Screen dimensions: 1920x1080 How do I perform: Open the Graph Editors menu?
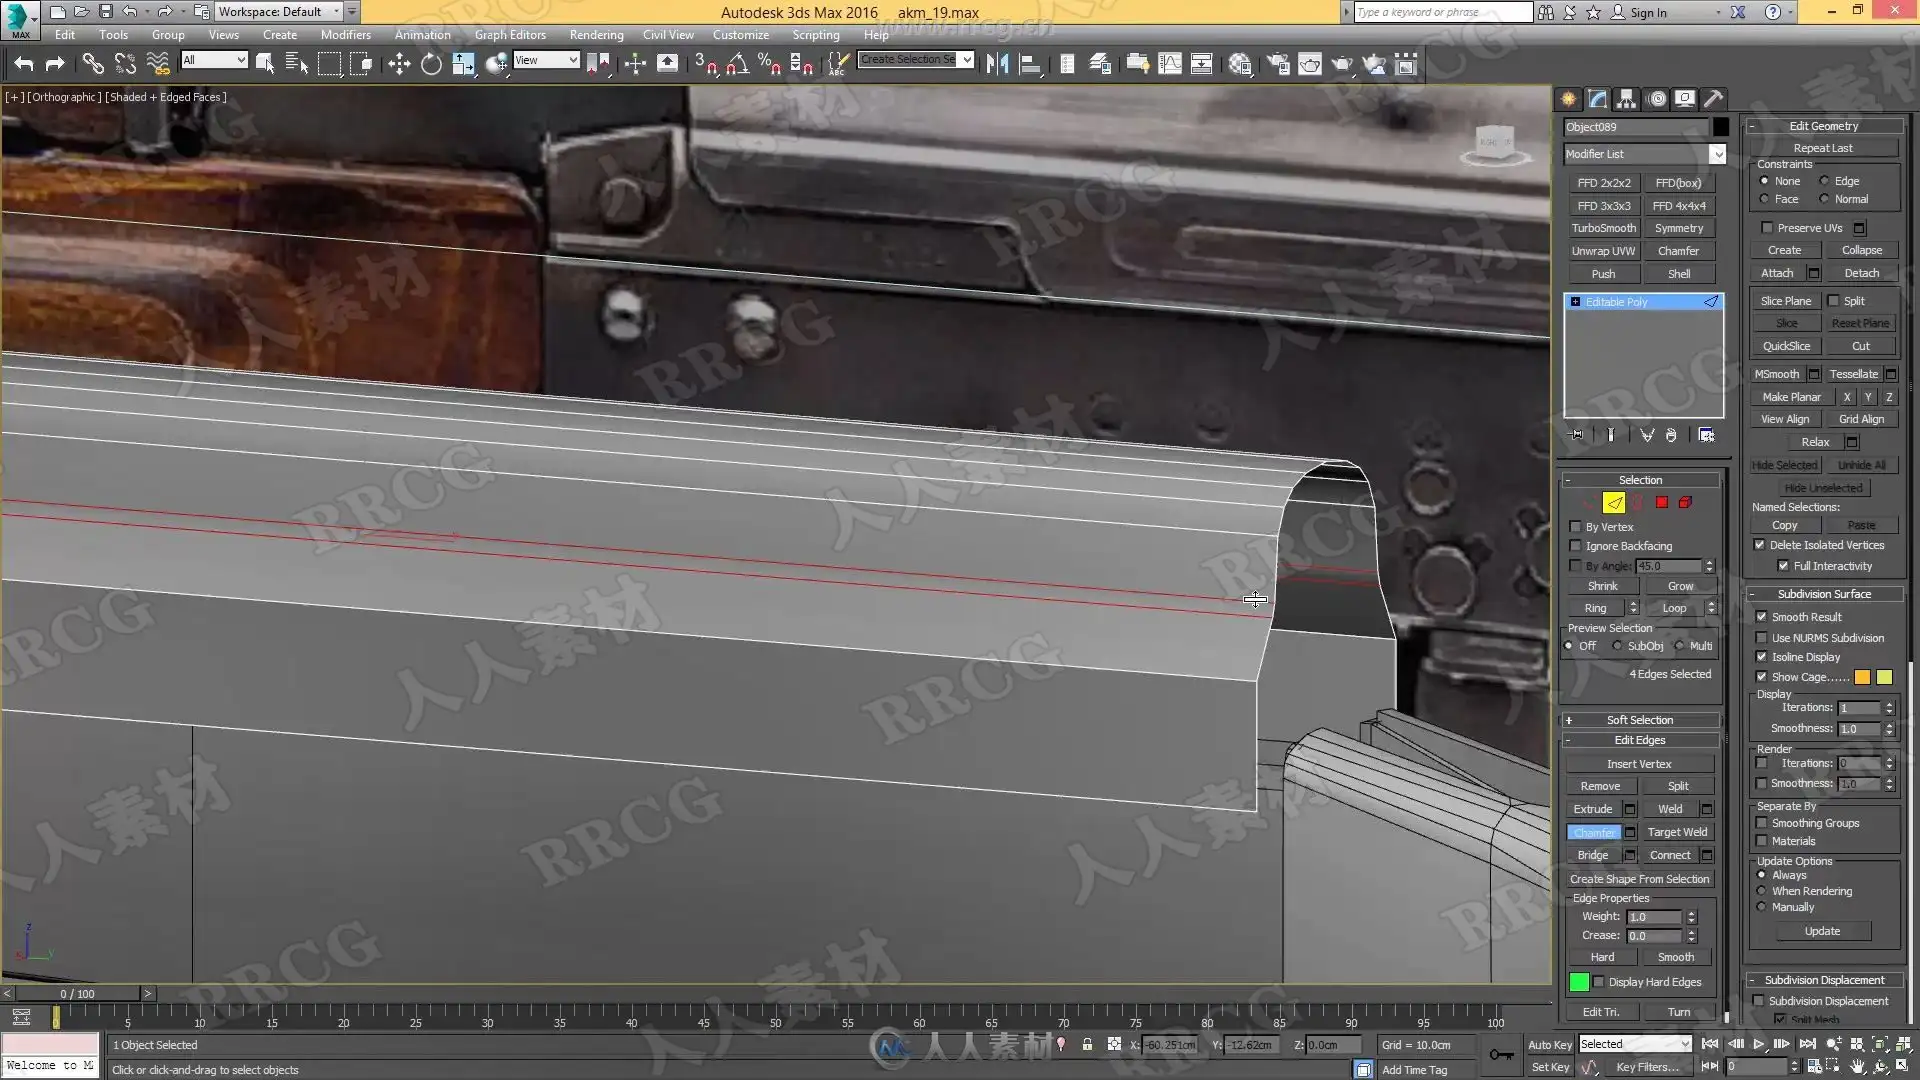click(510, 35)
